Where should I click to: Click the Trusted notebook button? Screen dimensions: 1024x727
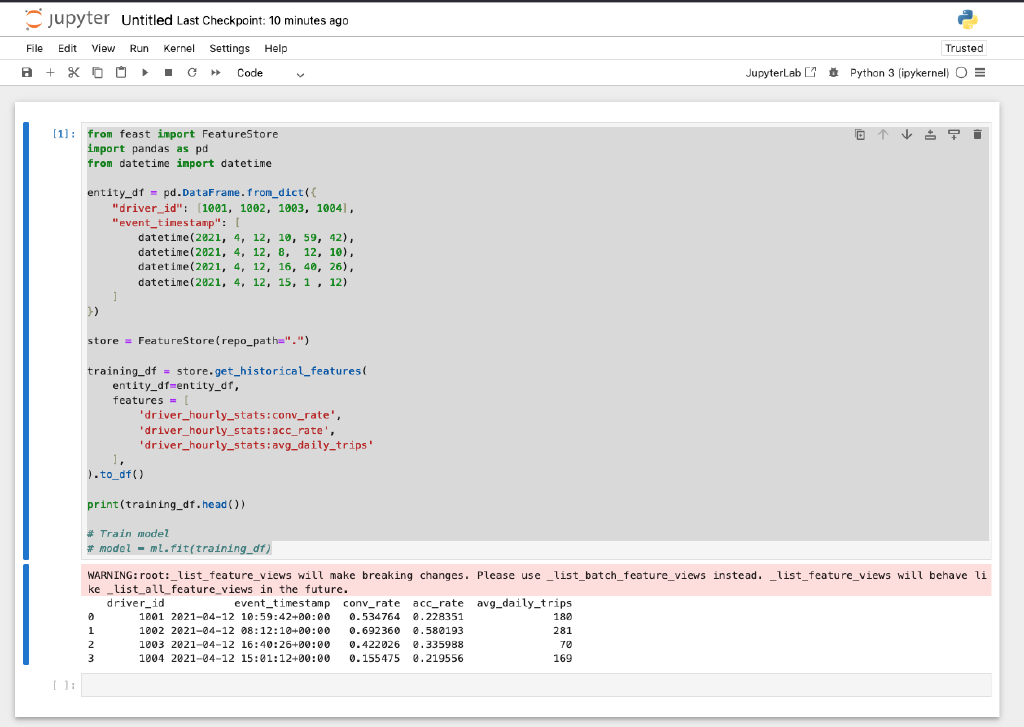click(964, 48)
